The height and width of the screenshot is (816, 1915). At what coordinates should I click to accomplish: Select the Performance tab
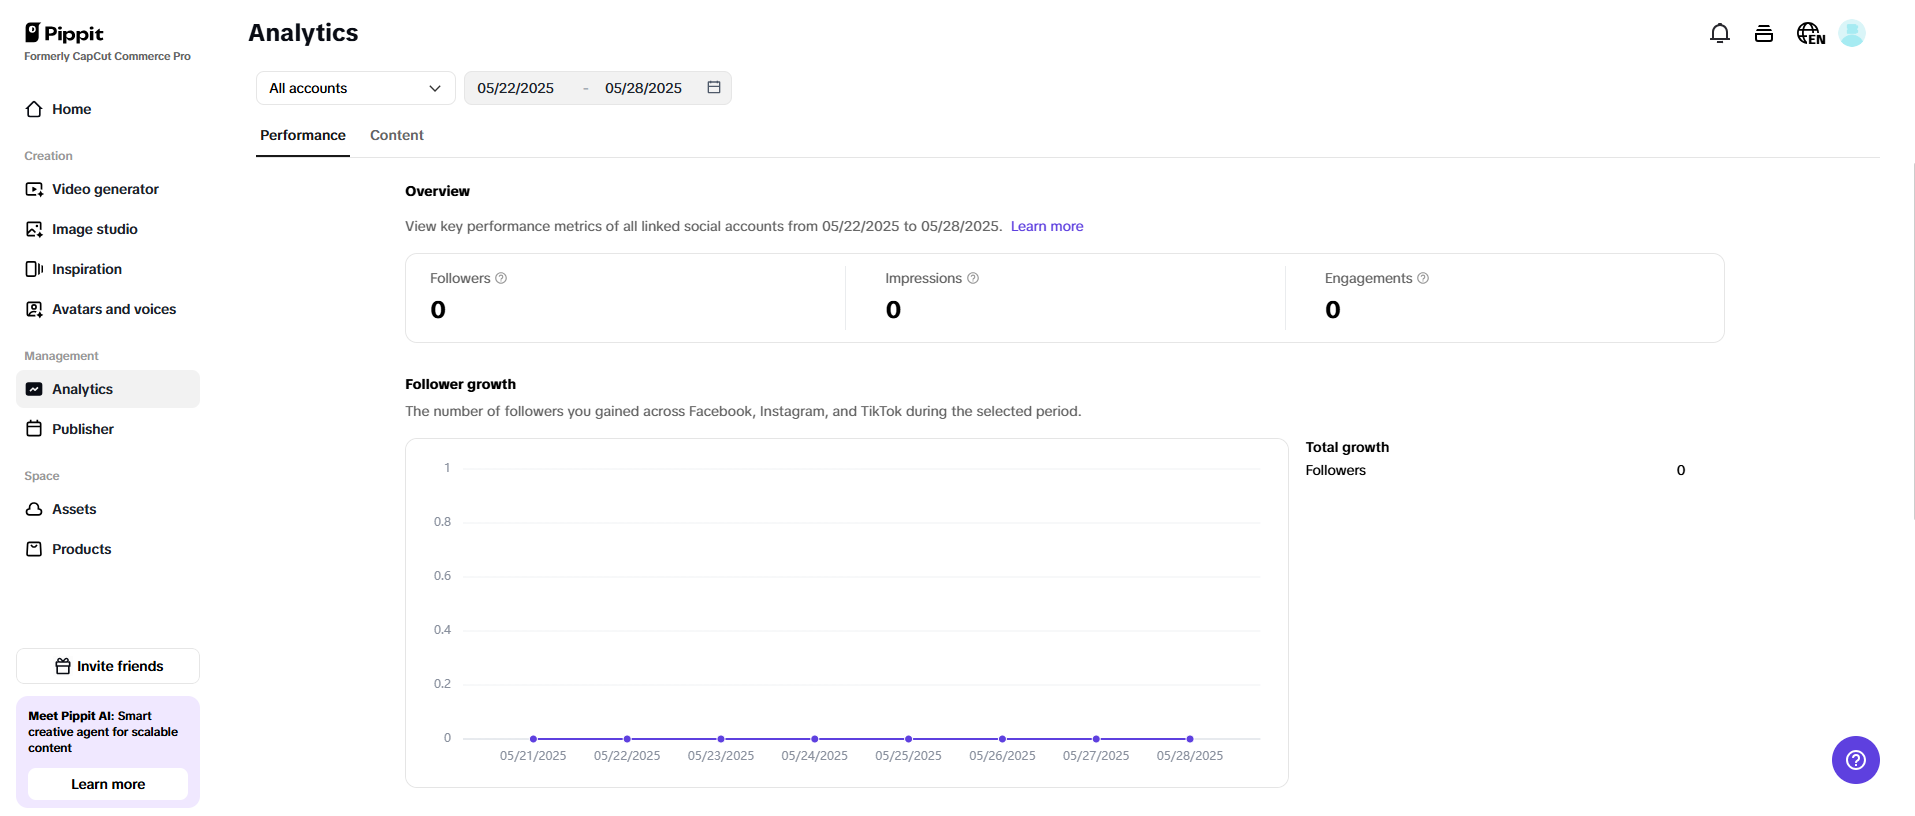click(x=302, y=135)
